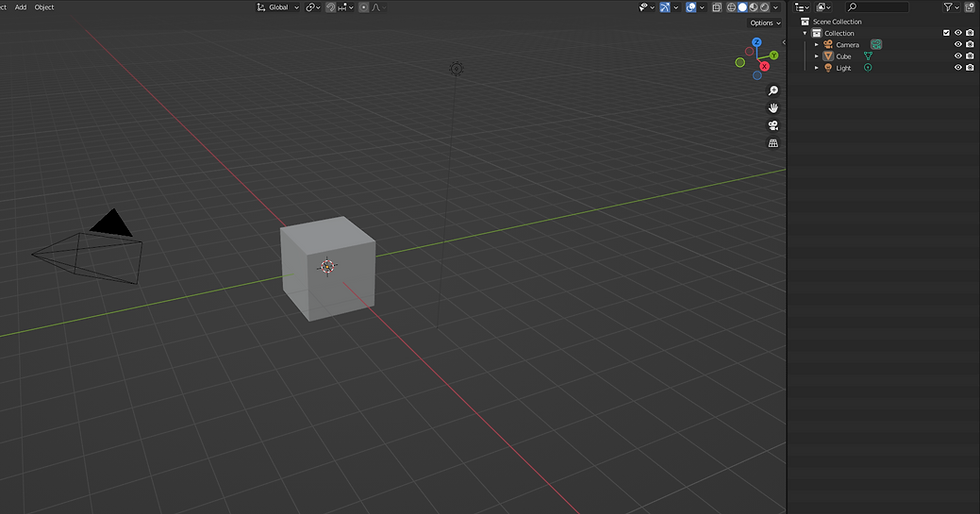Switch to Rendered viewport shading
The height and width of the screenshot is (514, 980).
click(x=764, y=8)
